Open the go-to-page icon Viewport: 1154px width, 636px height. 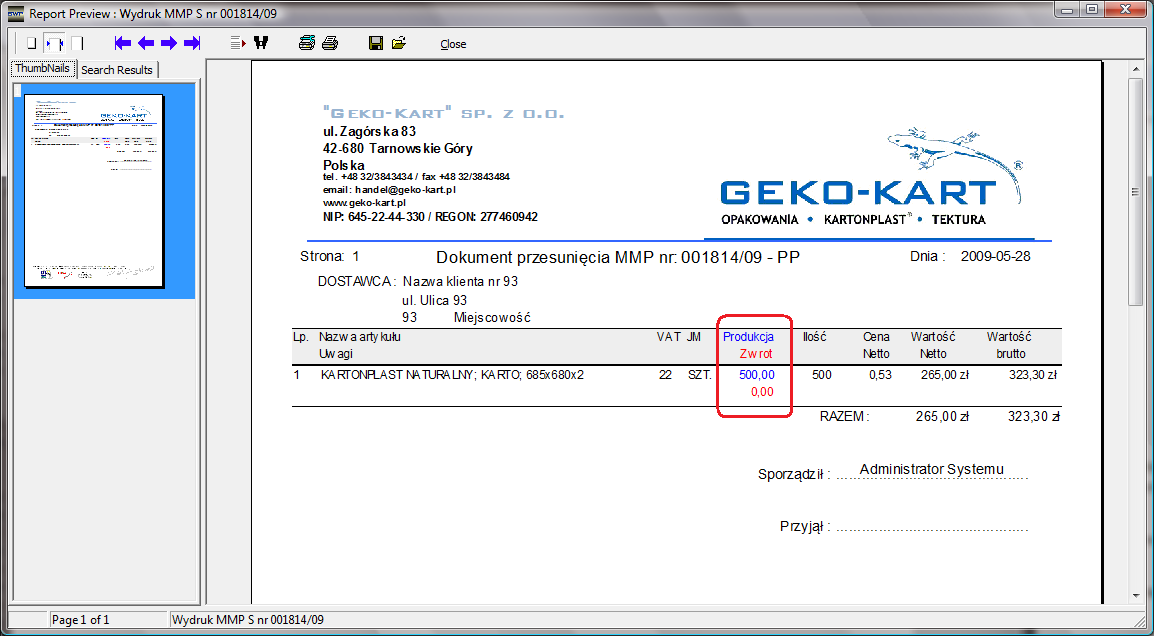tap(237, 43)
